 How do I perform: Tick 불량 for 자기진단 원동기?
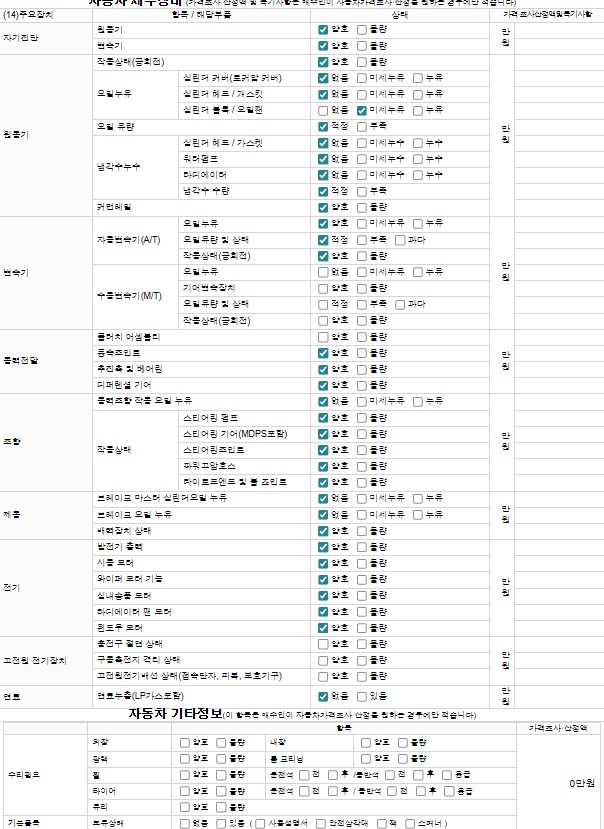pyautogui.click(x=362, y=30)
